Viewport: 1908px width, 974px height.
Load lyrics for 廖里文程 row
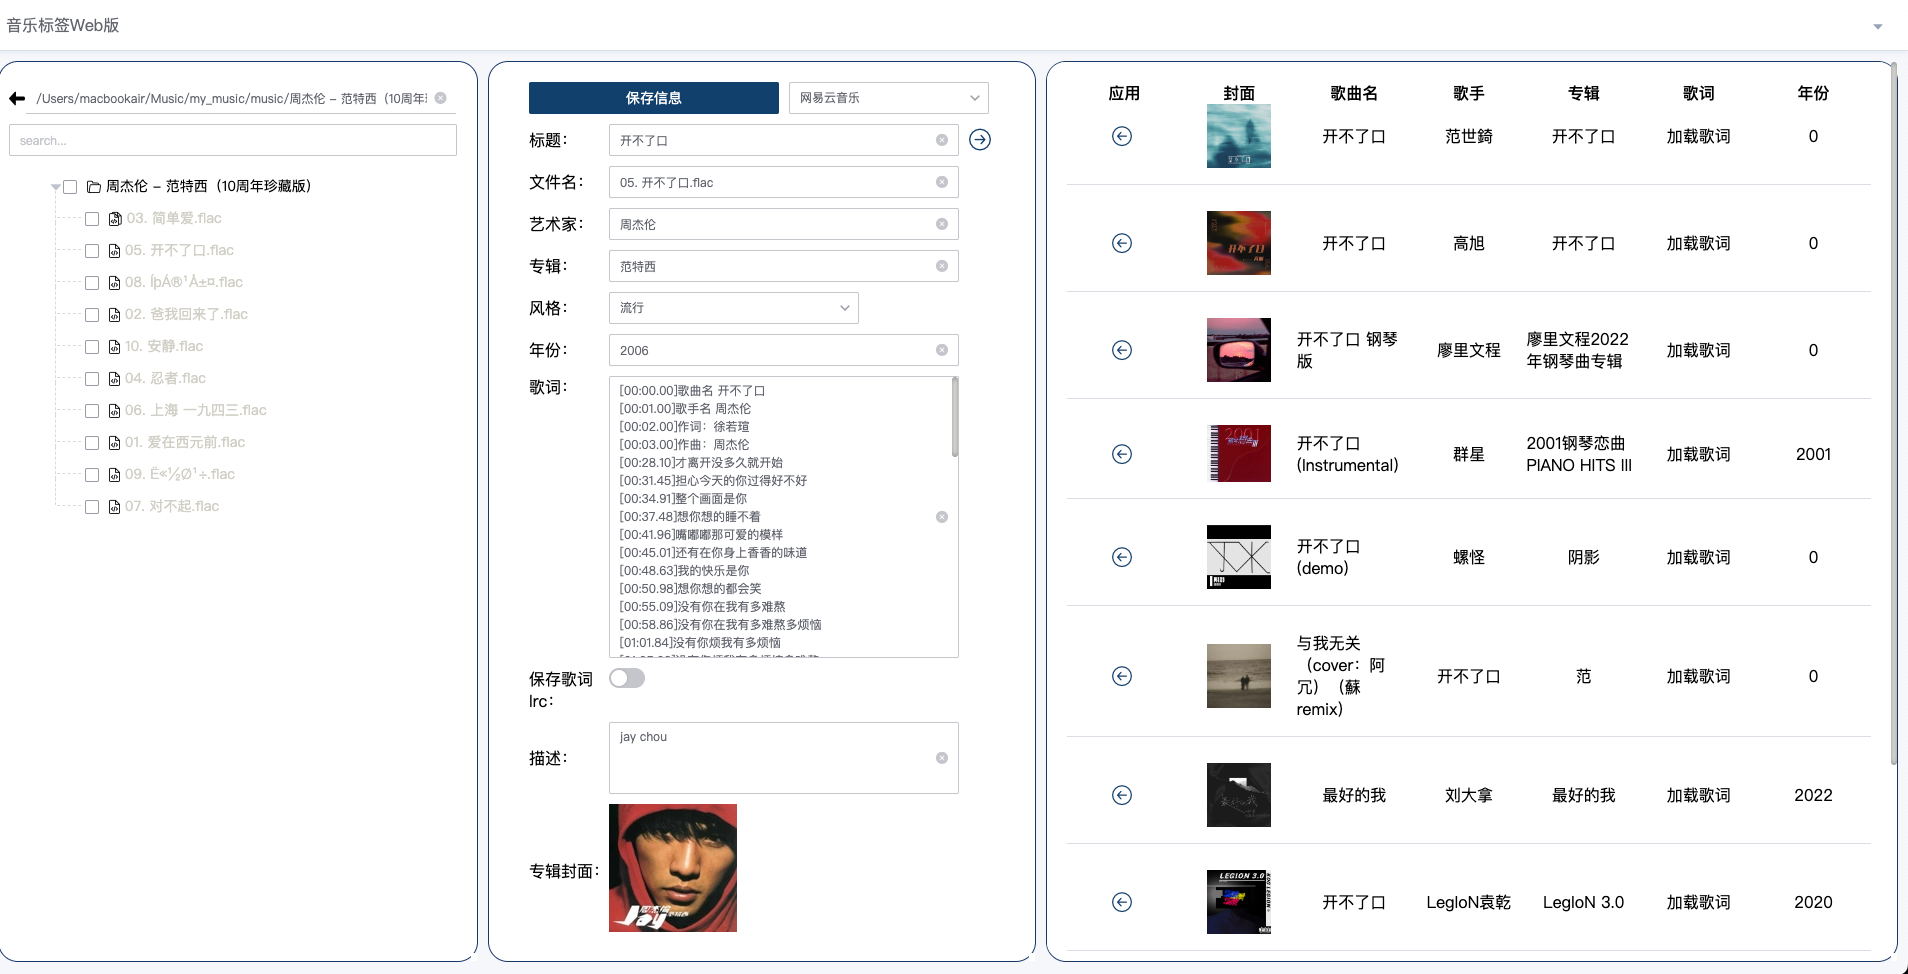1698,350
